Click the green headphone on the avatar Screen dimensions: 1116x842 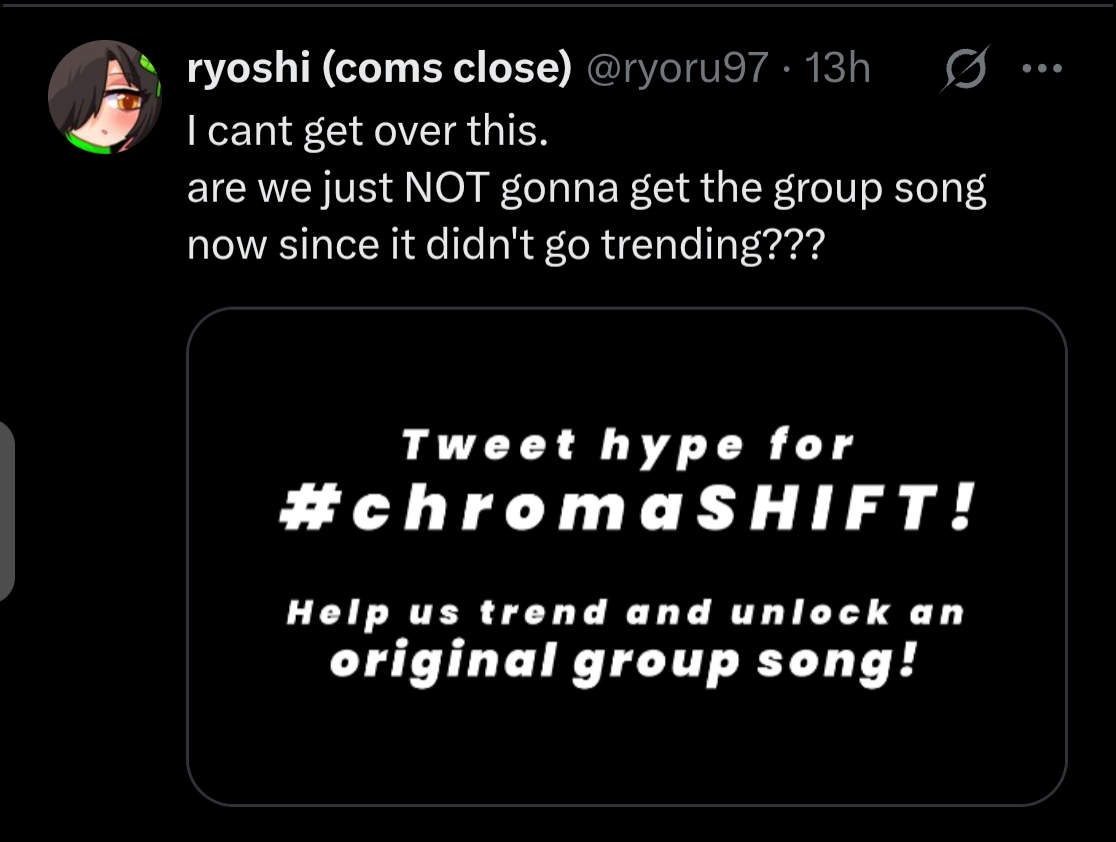click(149, 68)
